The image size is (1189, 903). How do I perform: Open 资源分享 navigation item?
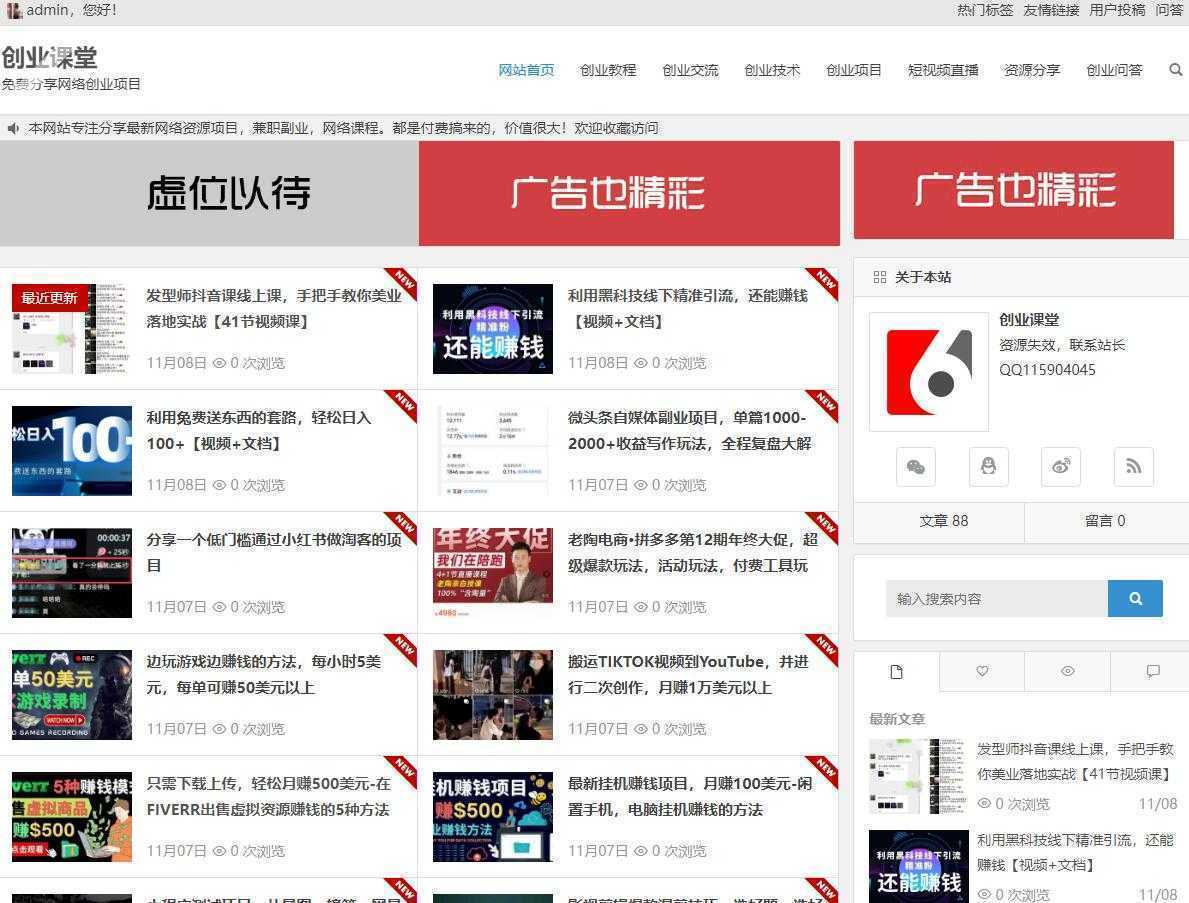pos(1032,70)
